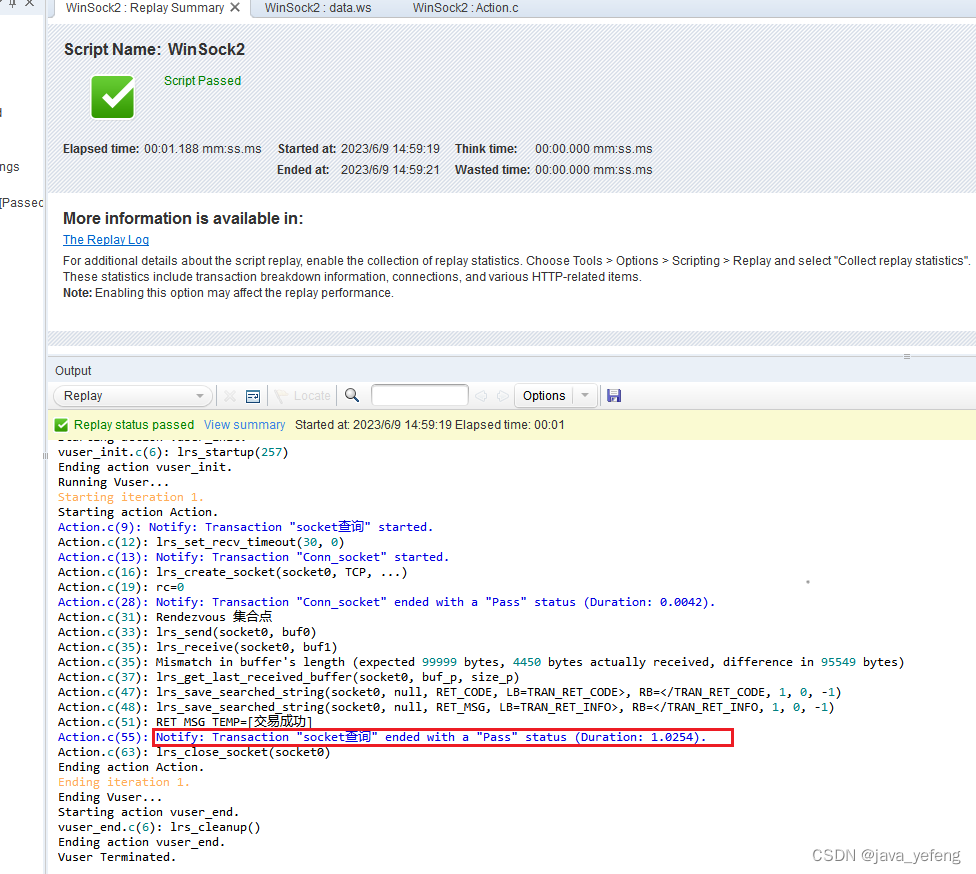976x874 pixels.
Task: Expand the Options dropdown arrow
Action: point(585,396)
